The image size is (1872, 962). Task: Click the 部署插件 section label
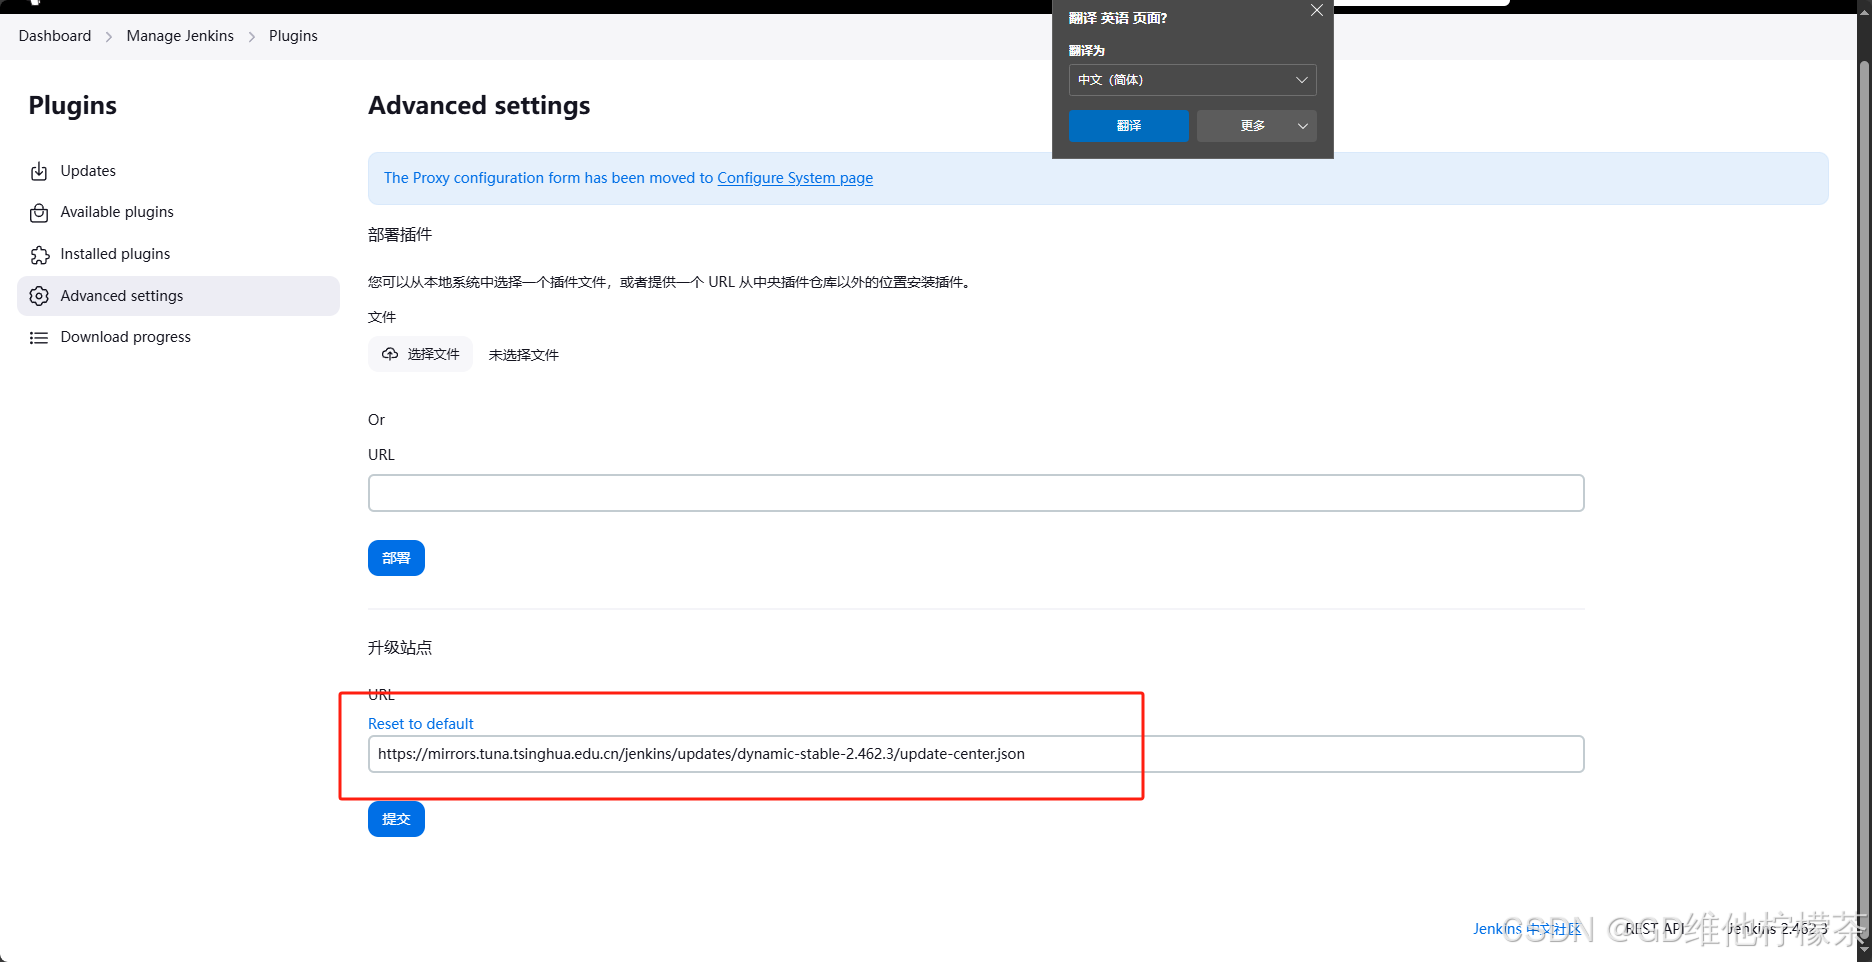point(400,235)
